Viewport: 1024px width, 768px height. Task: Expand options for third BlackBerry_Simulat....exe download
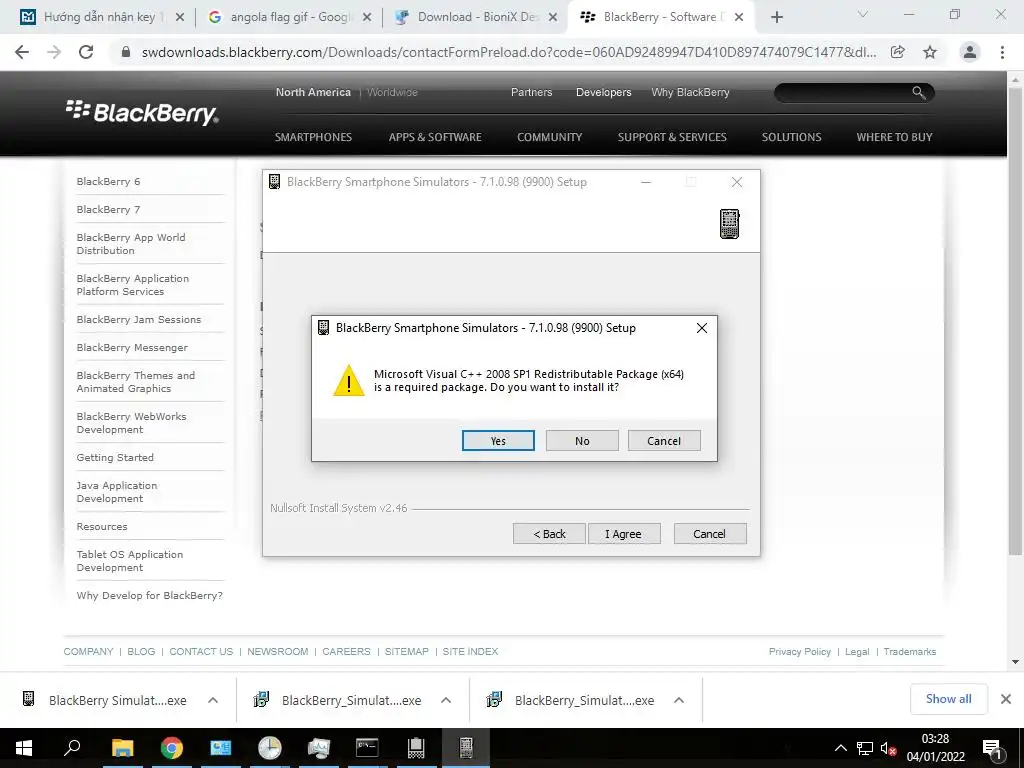tap(679, 700)
